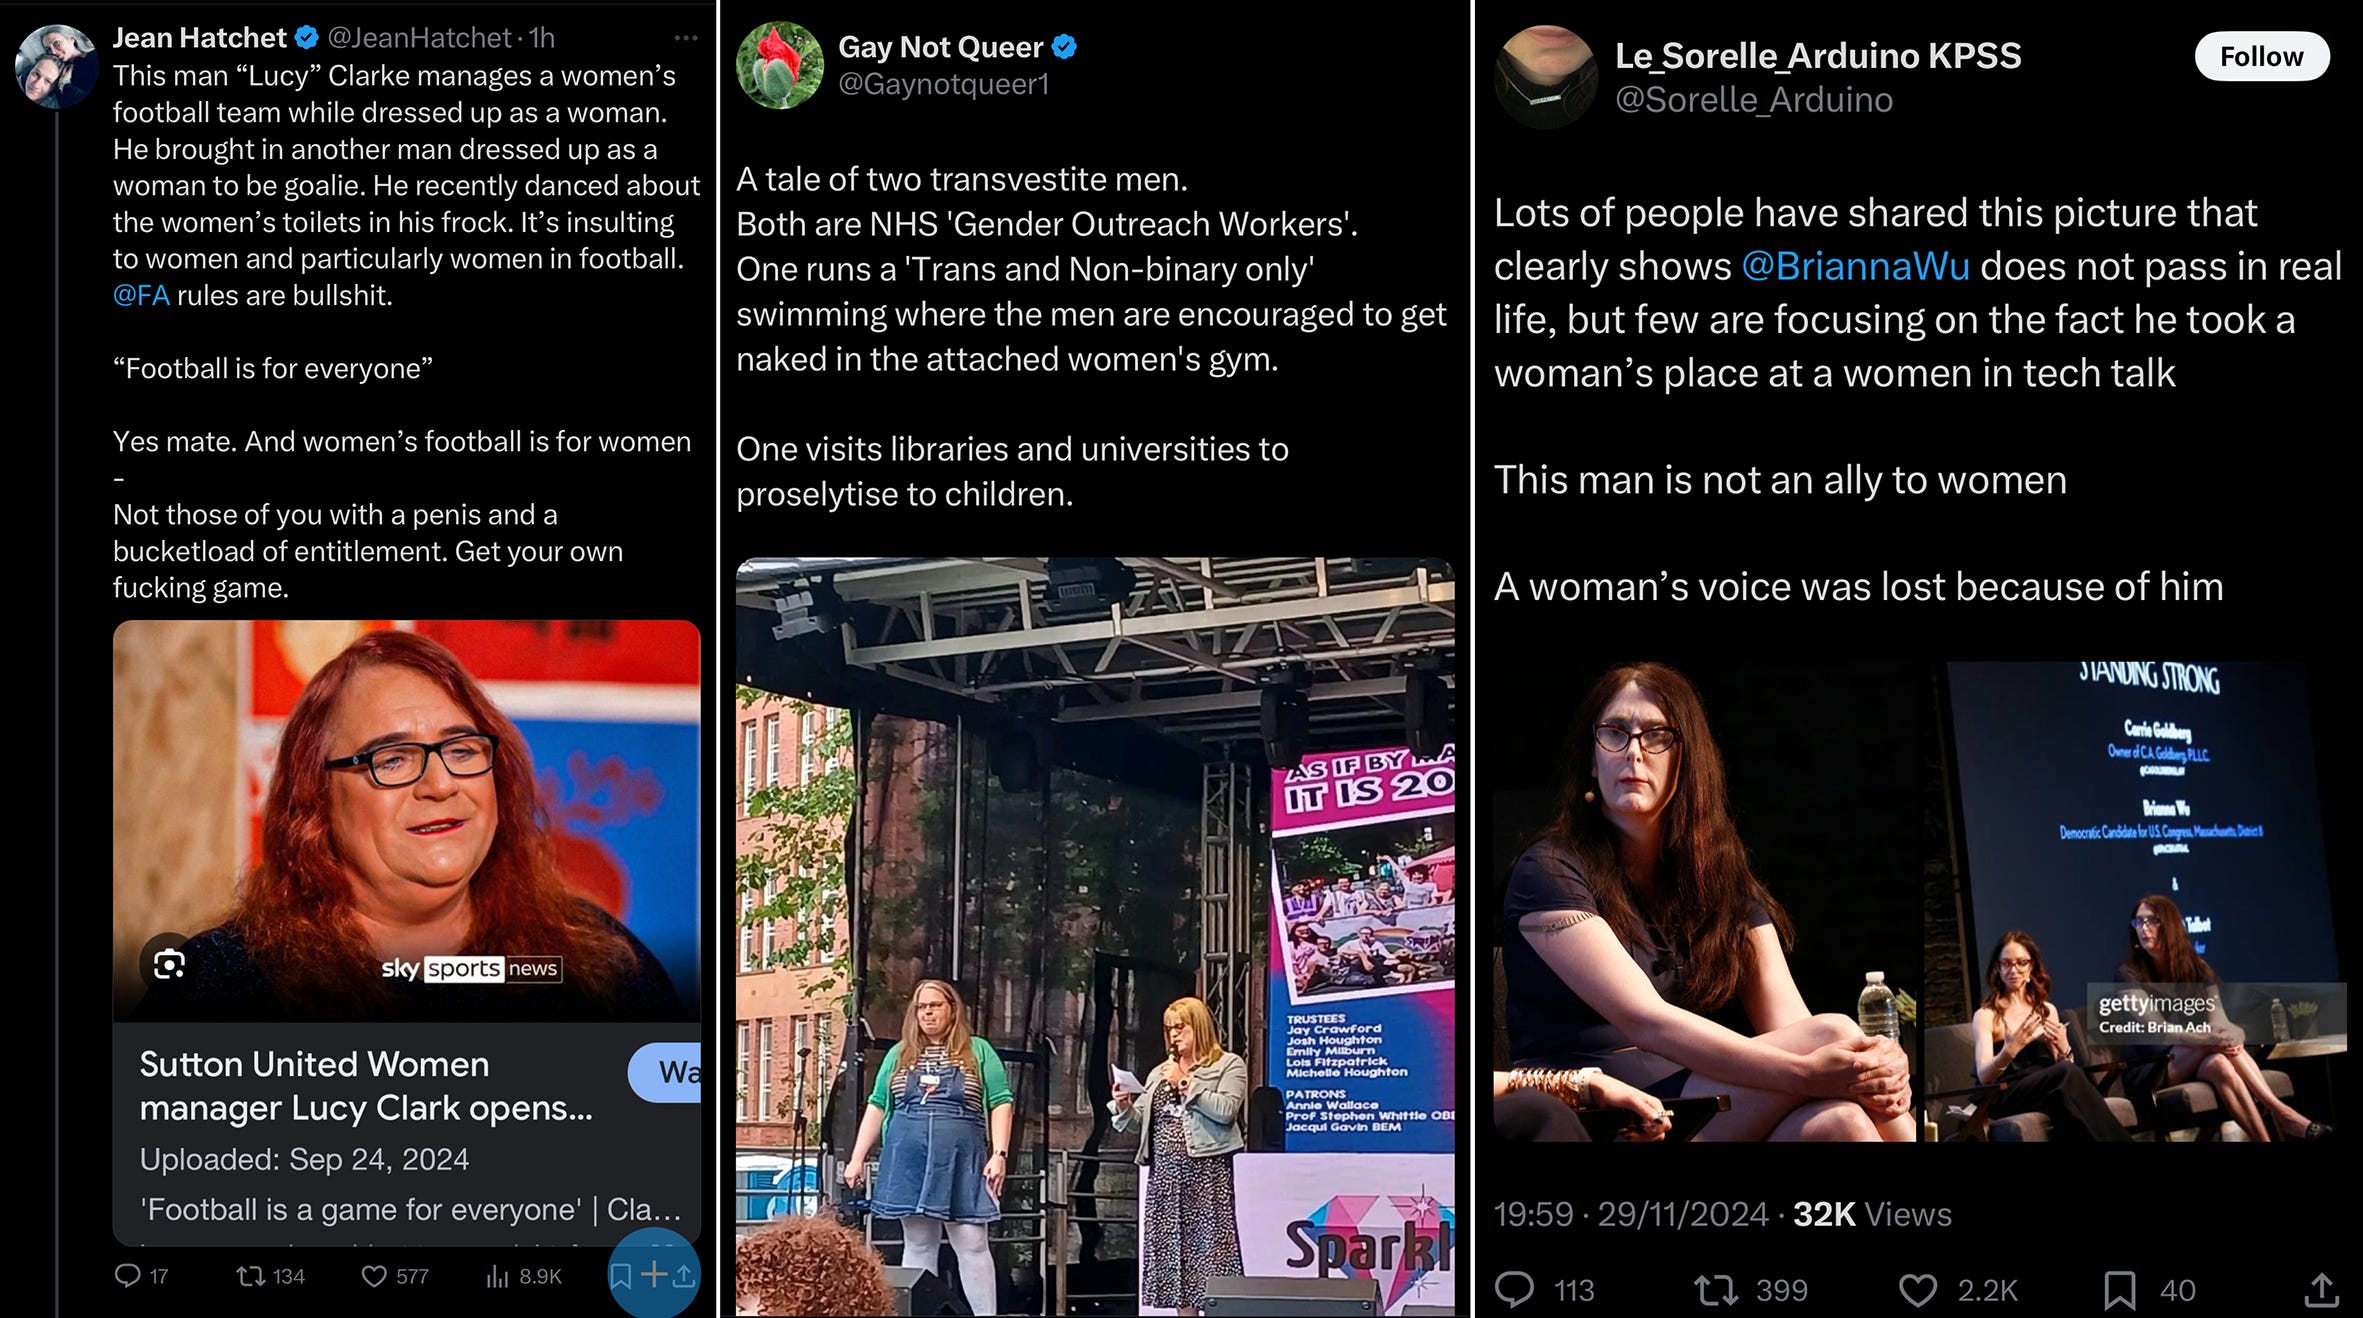Image resolution: width=2363 pixels, height=1318 pixels.
Task: Click the reply icon with 17 replies
Action: (128, 1275)
